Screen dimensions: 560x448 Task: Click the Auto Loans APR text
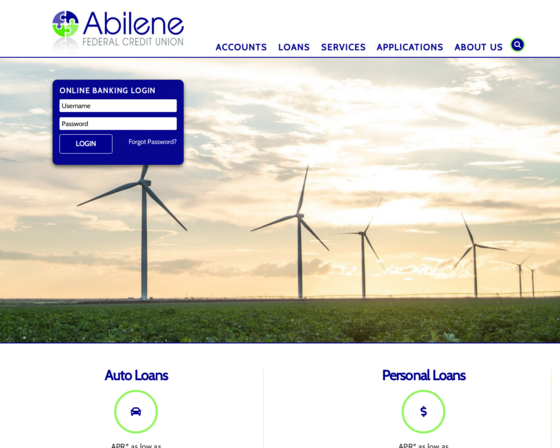(136, 445)
